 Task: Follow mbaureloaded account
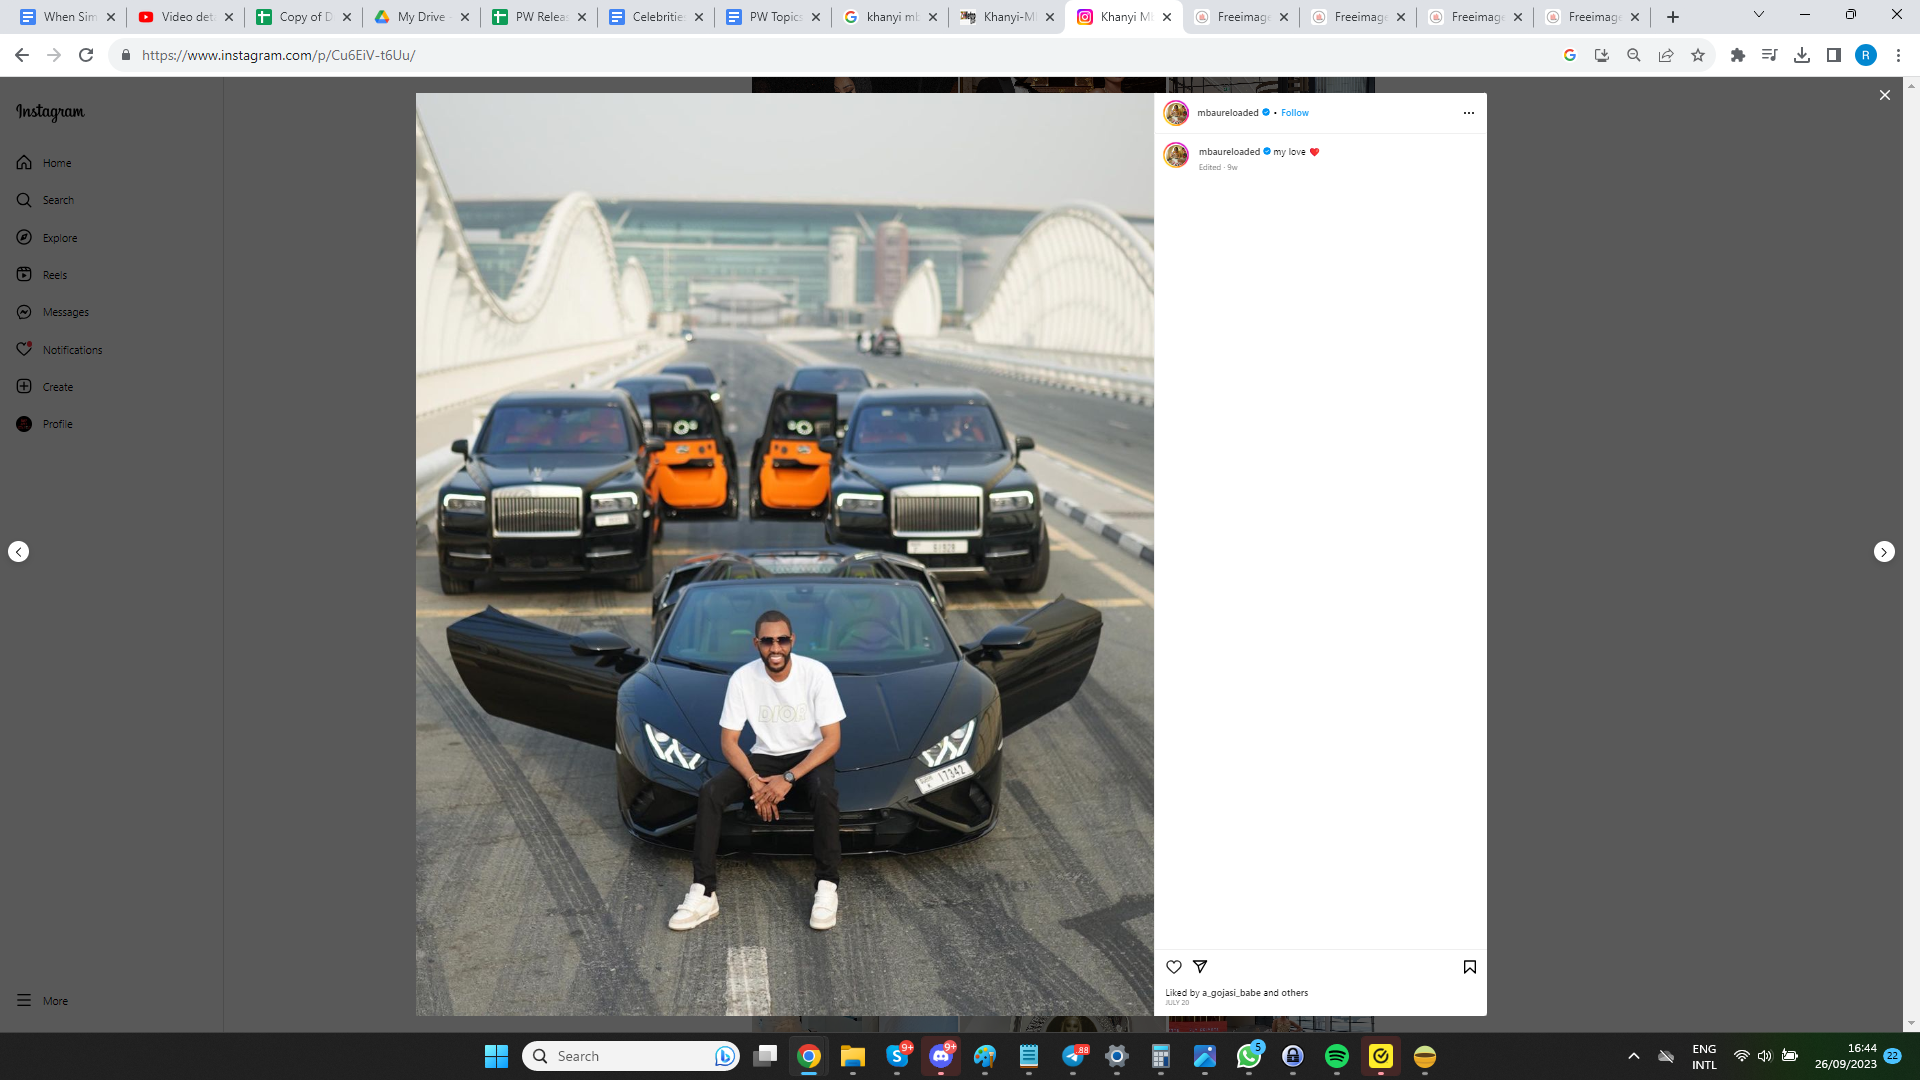(1294, 113)
